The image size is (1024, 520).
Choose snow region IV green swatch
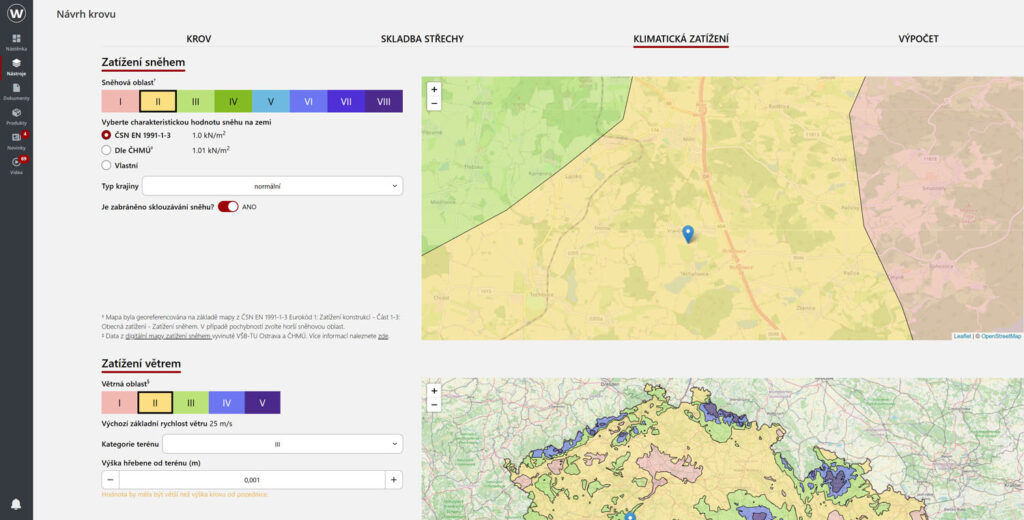pyautogui.click(x=232, y=101)
